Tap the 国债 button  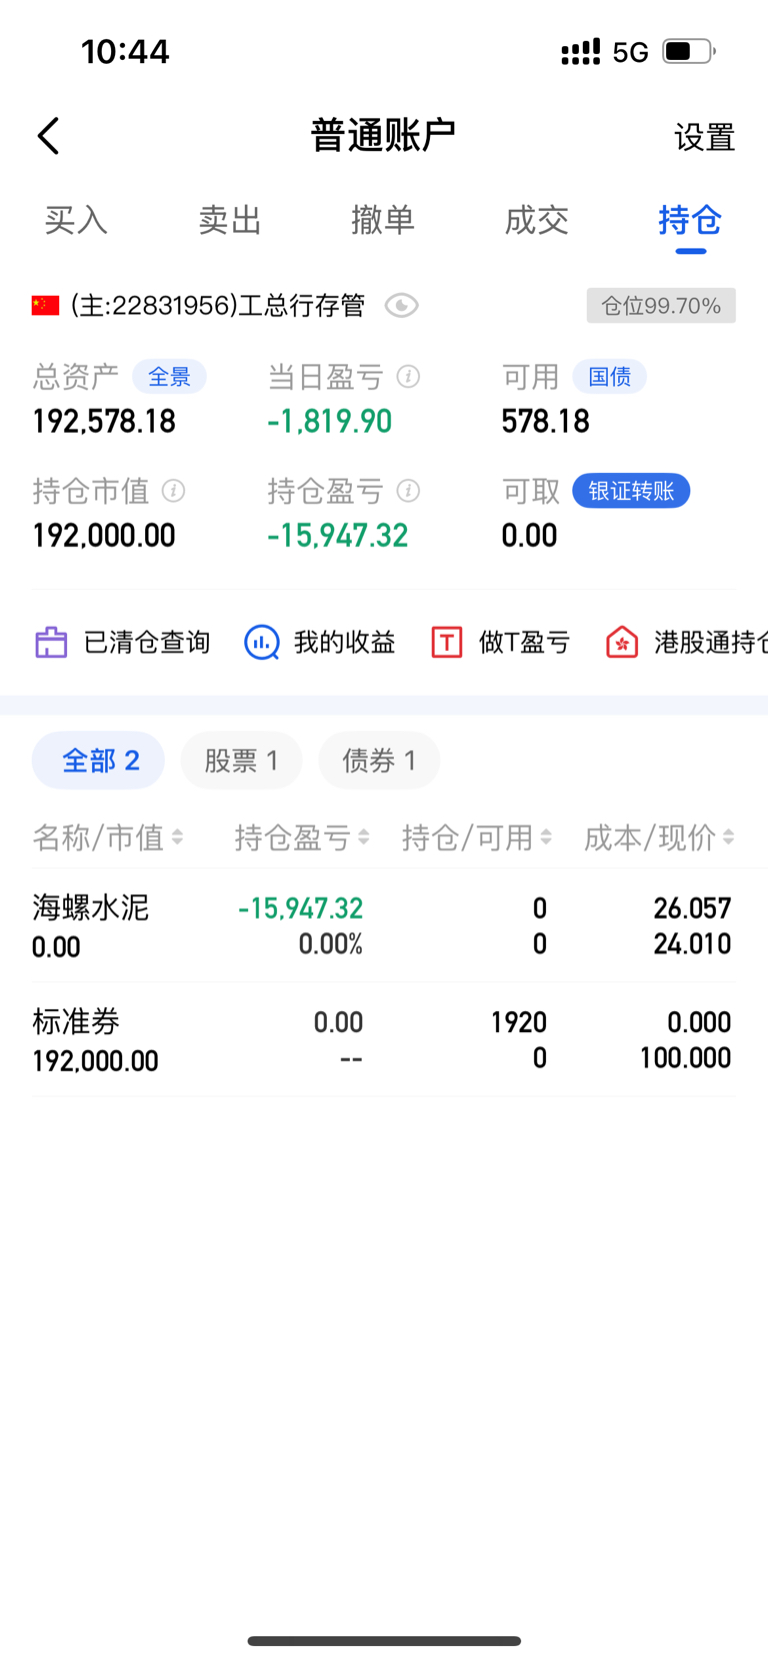[609, 377]
